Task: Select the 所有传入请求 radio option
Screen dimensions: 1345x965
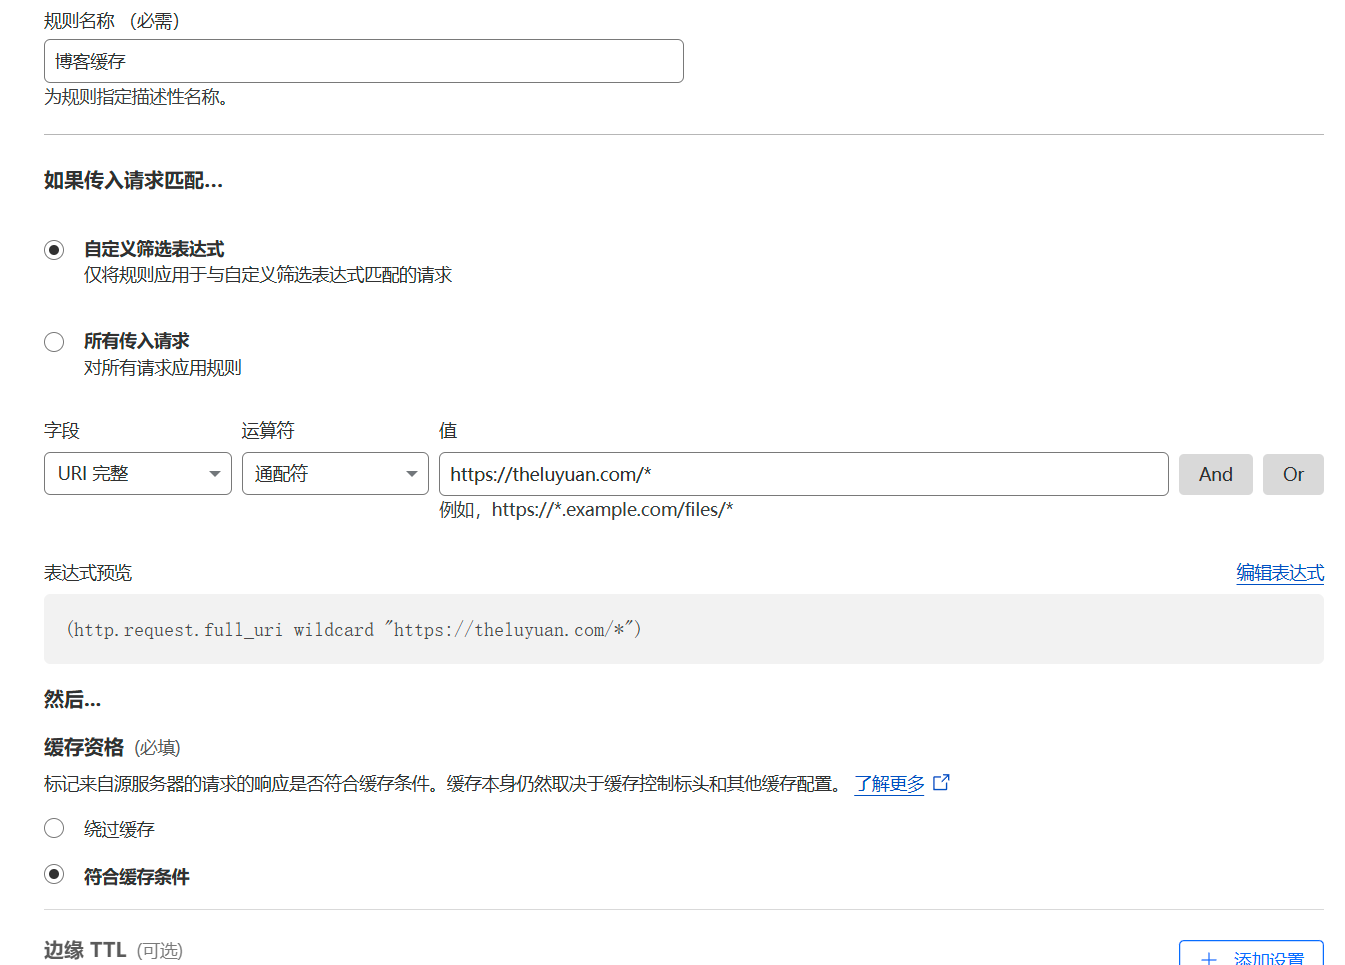Action: click(x=54, y=341)
